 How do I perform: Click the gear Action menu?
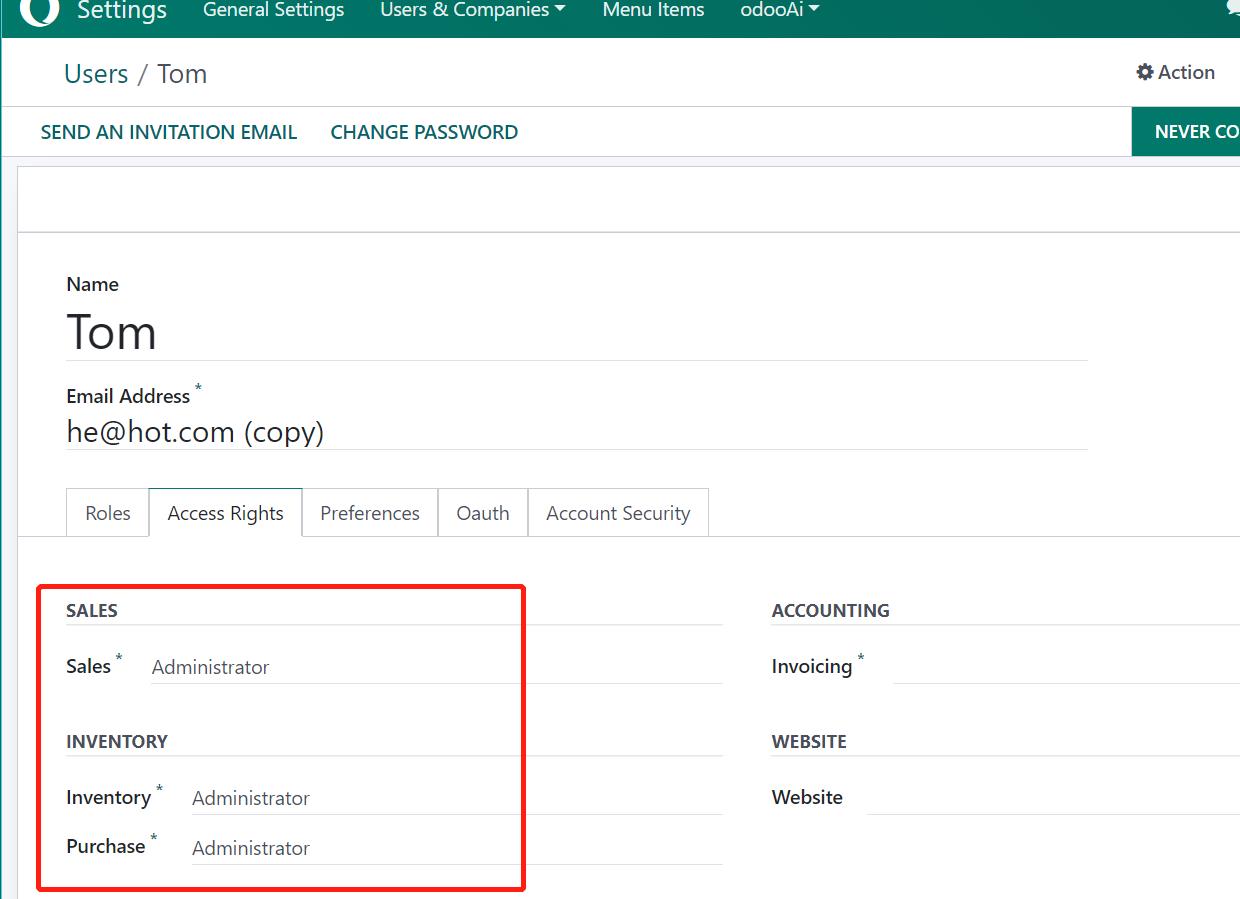coord(1175,72)
